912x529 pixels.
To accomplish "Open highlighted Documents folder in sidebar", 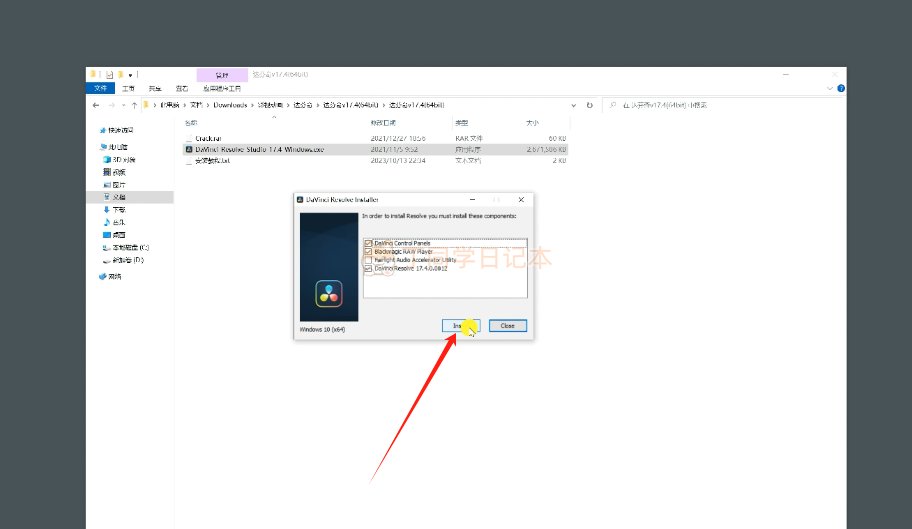I will [x=130, y=197].
